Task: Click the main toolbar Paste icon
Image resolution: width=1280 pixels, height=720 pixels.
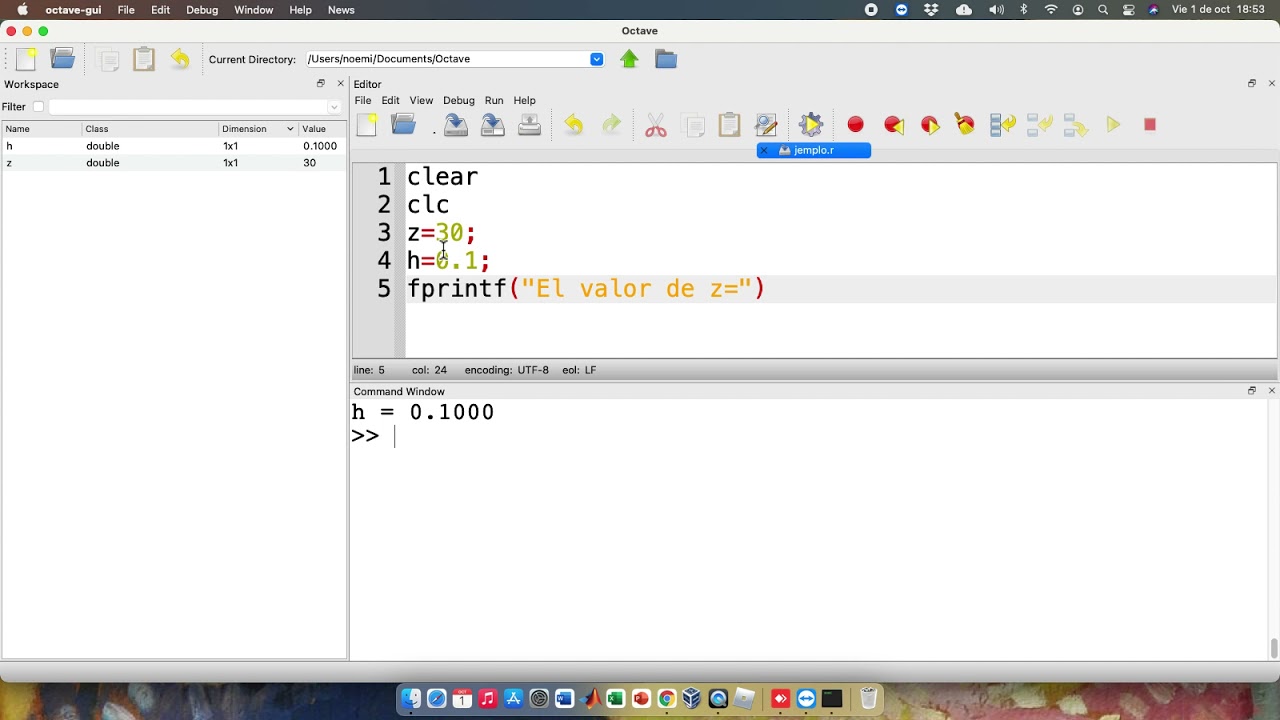Action: 144,59
